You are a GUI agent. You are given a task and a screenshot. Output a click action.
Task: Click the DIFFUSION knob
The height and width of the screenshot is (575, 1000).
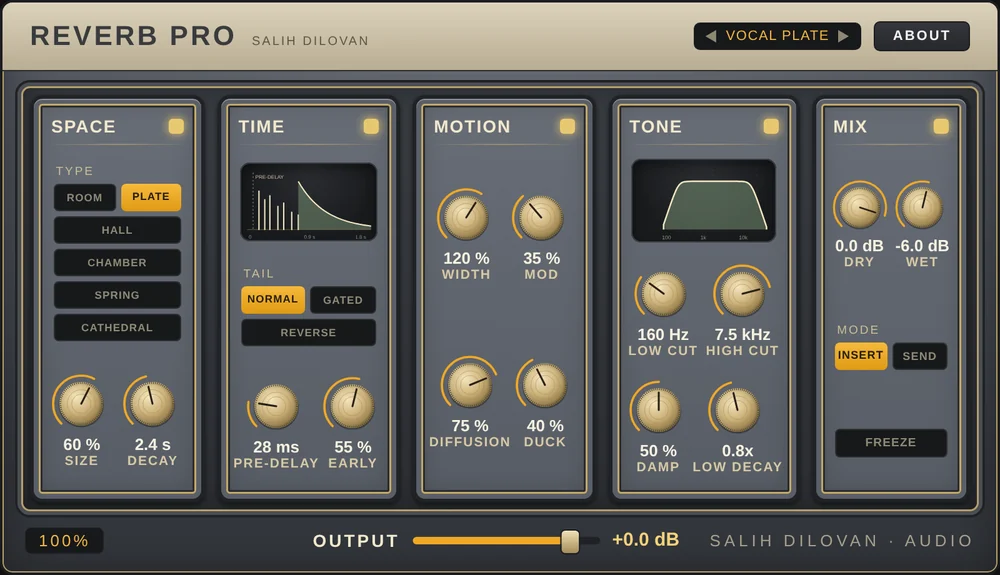click(469, 385)
